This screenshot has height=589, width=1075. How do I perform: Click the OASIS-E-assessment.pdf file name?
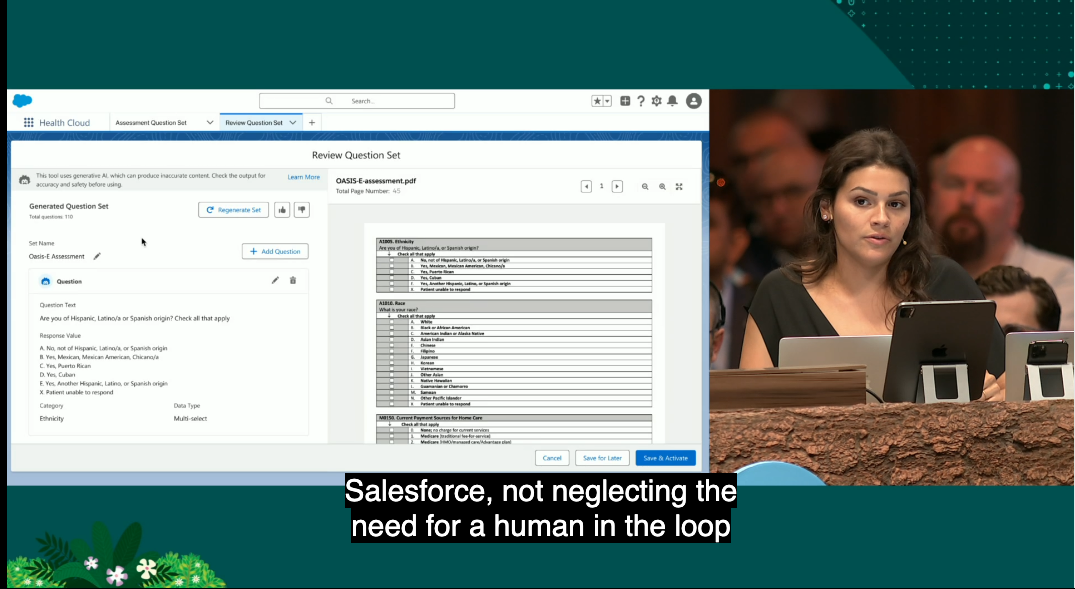(x=376, y=181)
